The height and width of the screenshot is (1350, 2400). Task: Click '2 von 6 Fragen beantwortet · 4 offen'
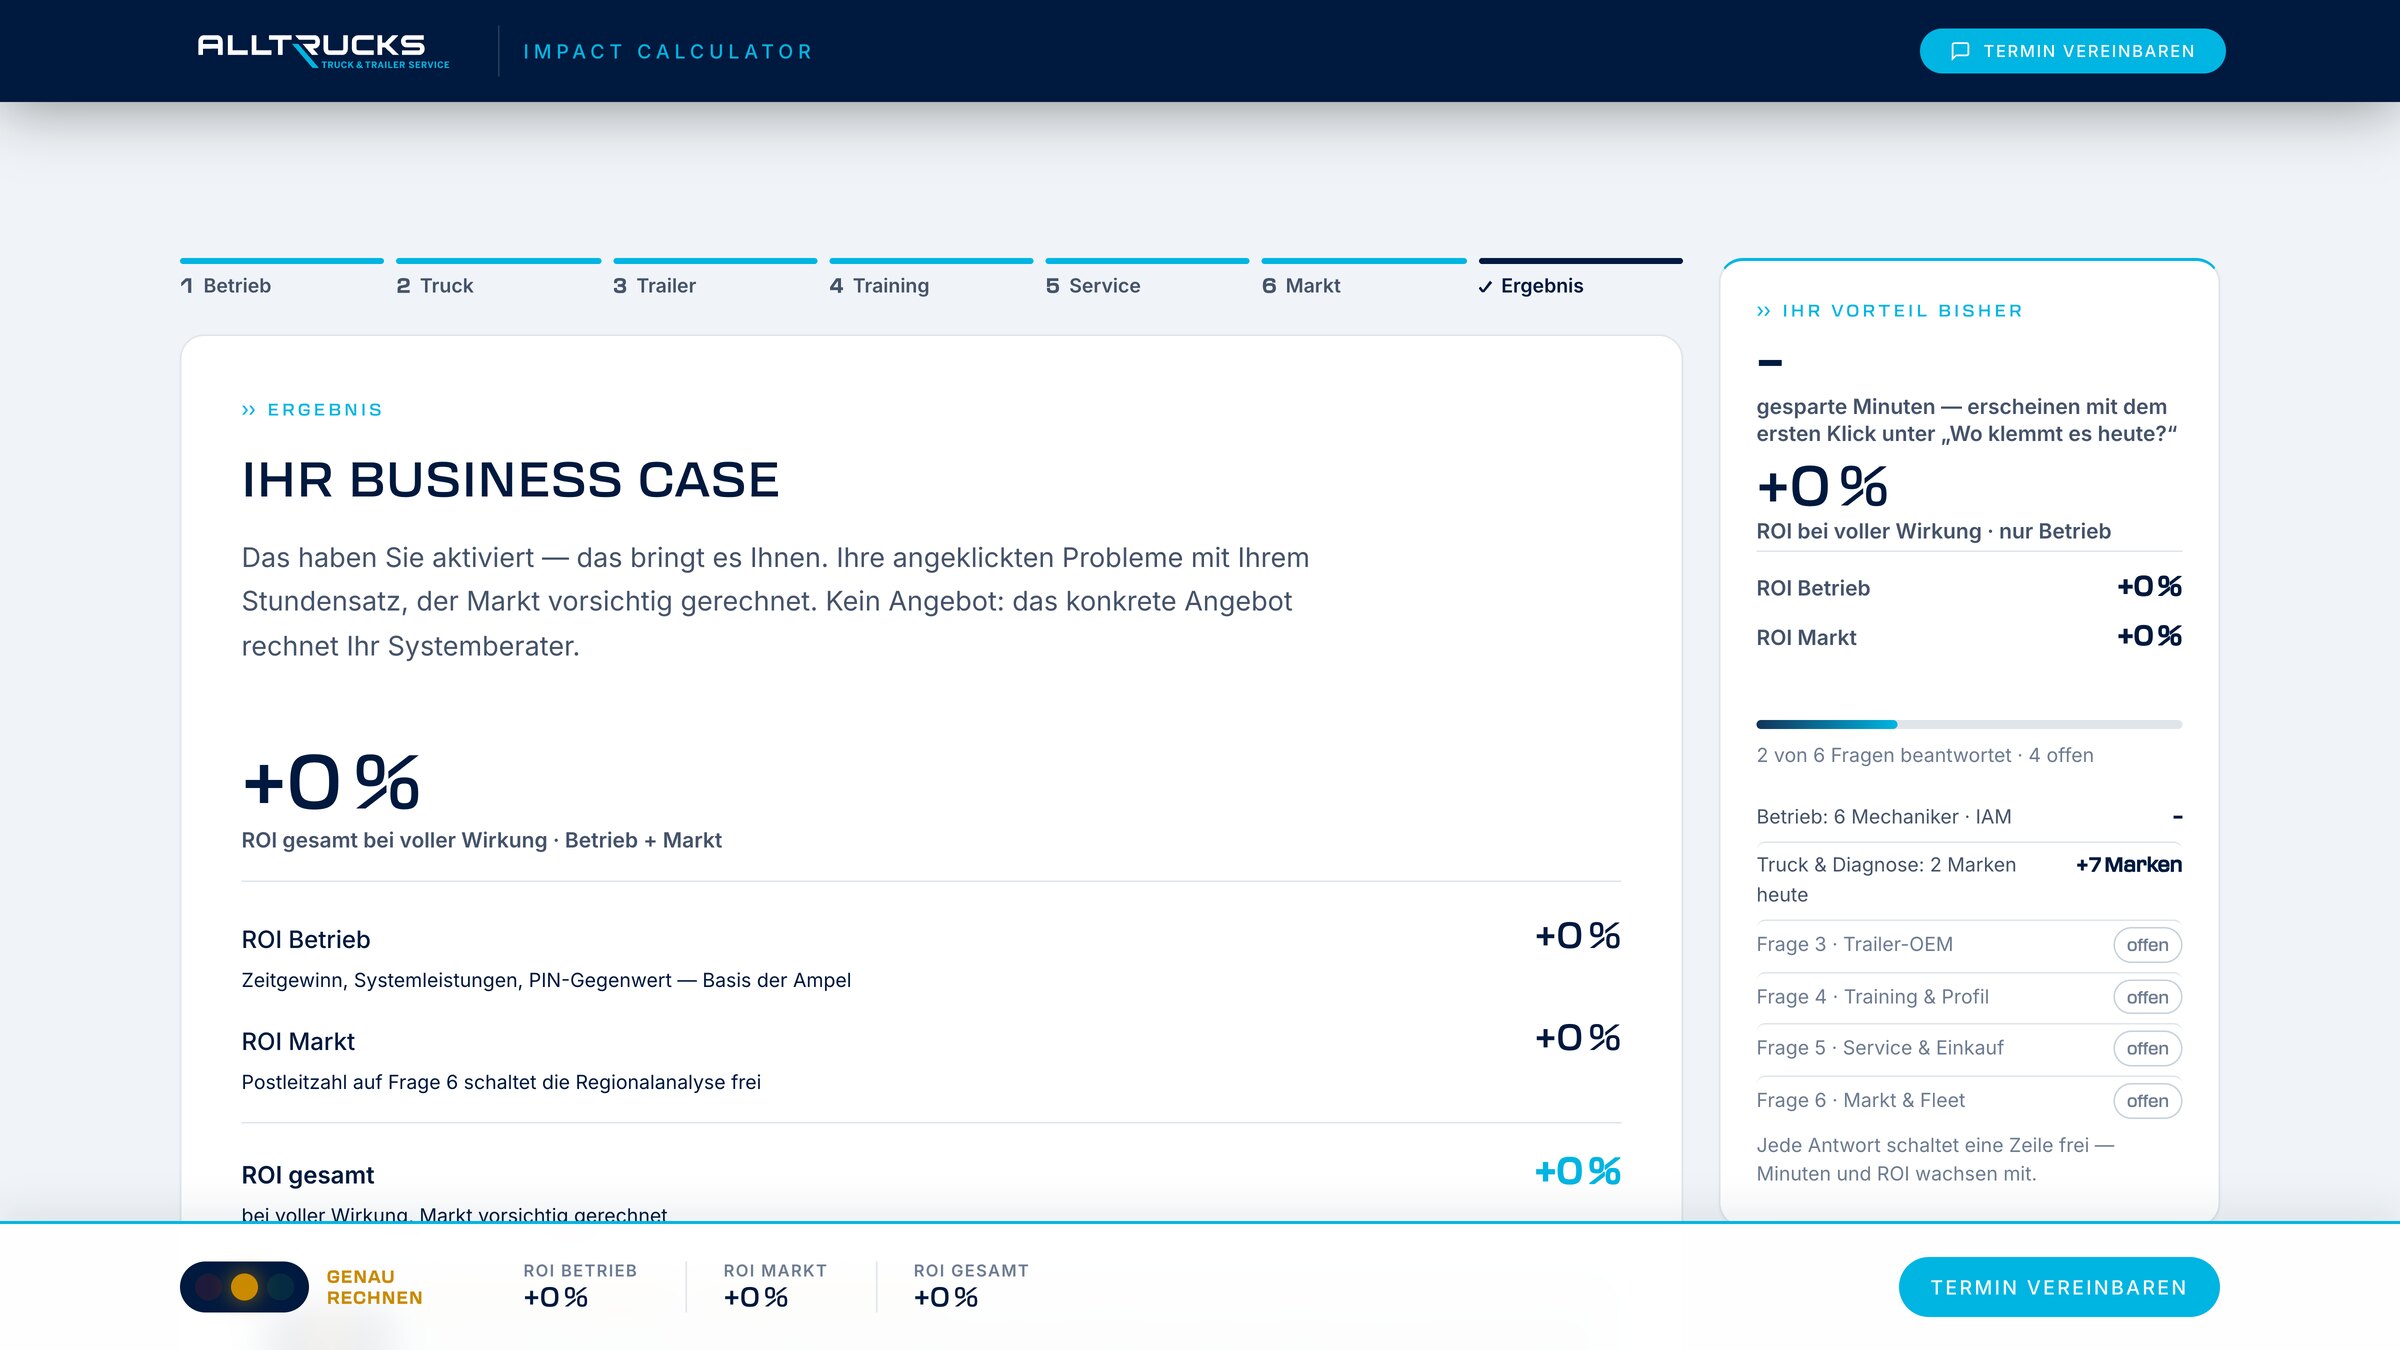[1925, 755]
